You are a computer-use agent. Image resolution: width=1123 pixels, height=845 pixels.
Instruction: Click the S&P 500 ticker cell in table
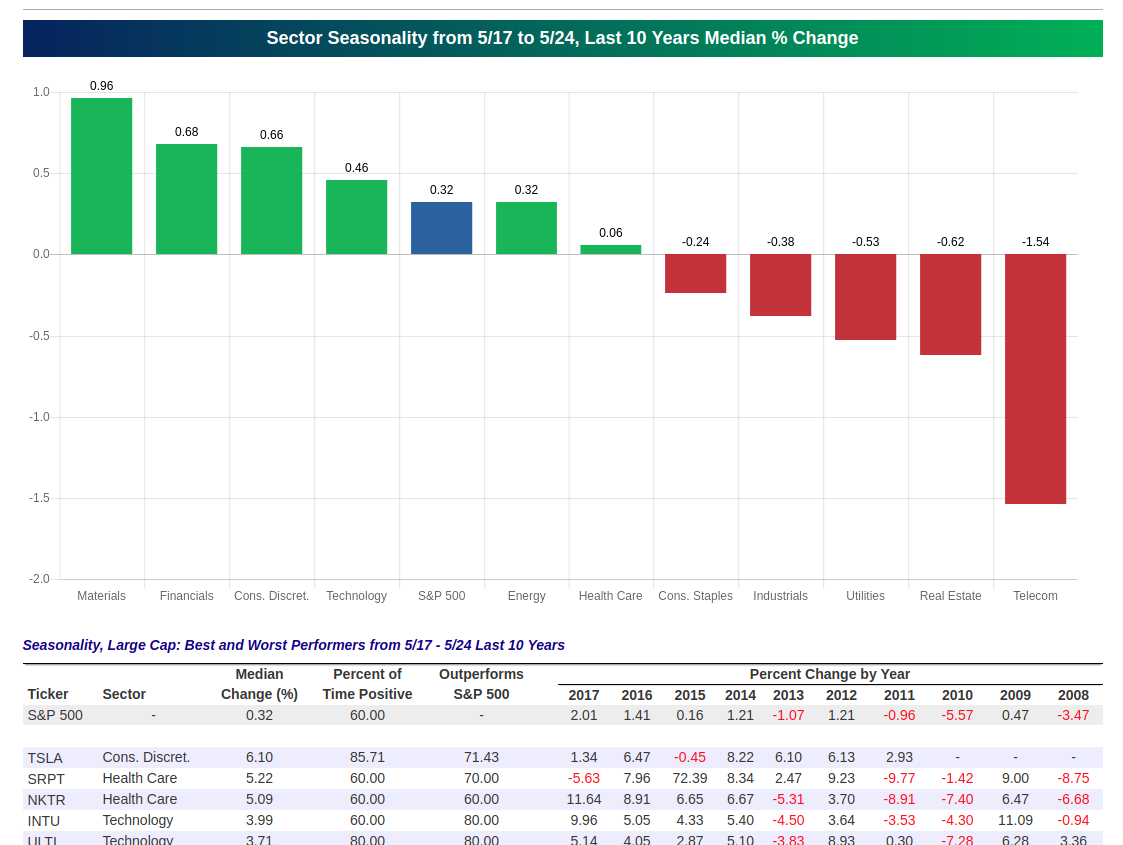tap(55, 715)
